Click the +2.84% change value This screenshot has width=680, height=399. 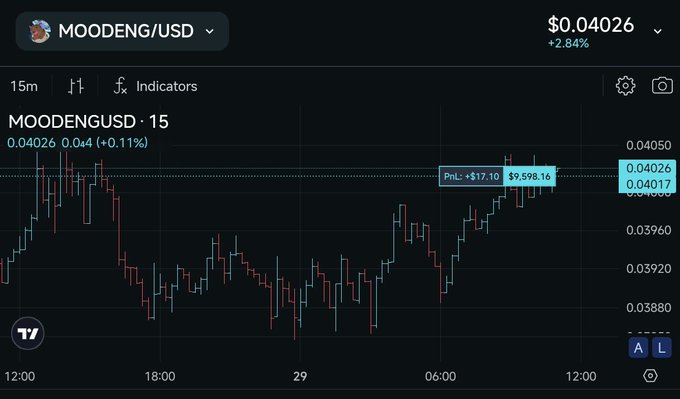tap(568, 43)
